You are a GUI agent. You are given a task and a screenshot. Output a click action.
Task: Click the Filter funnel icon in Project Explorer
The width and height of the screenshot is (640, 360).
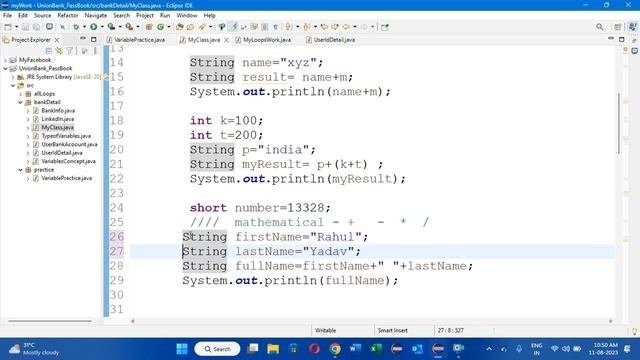70,51
